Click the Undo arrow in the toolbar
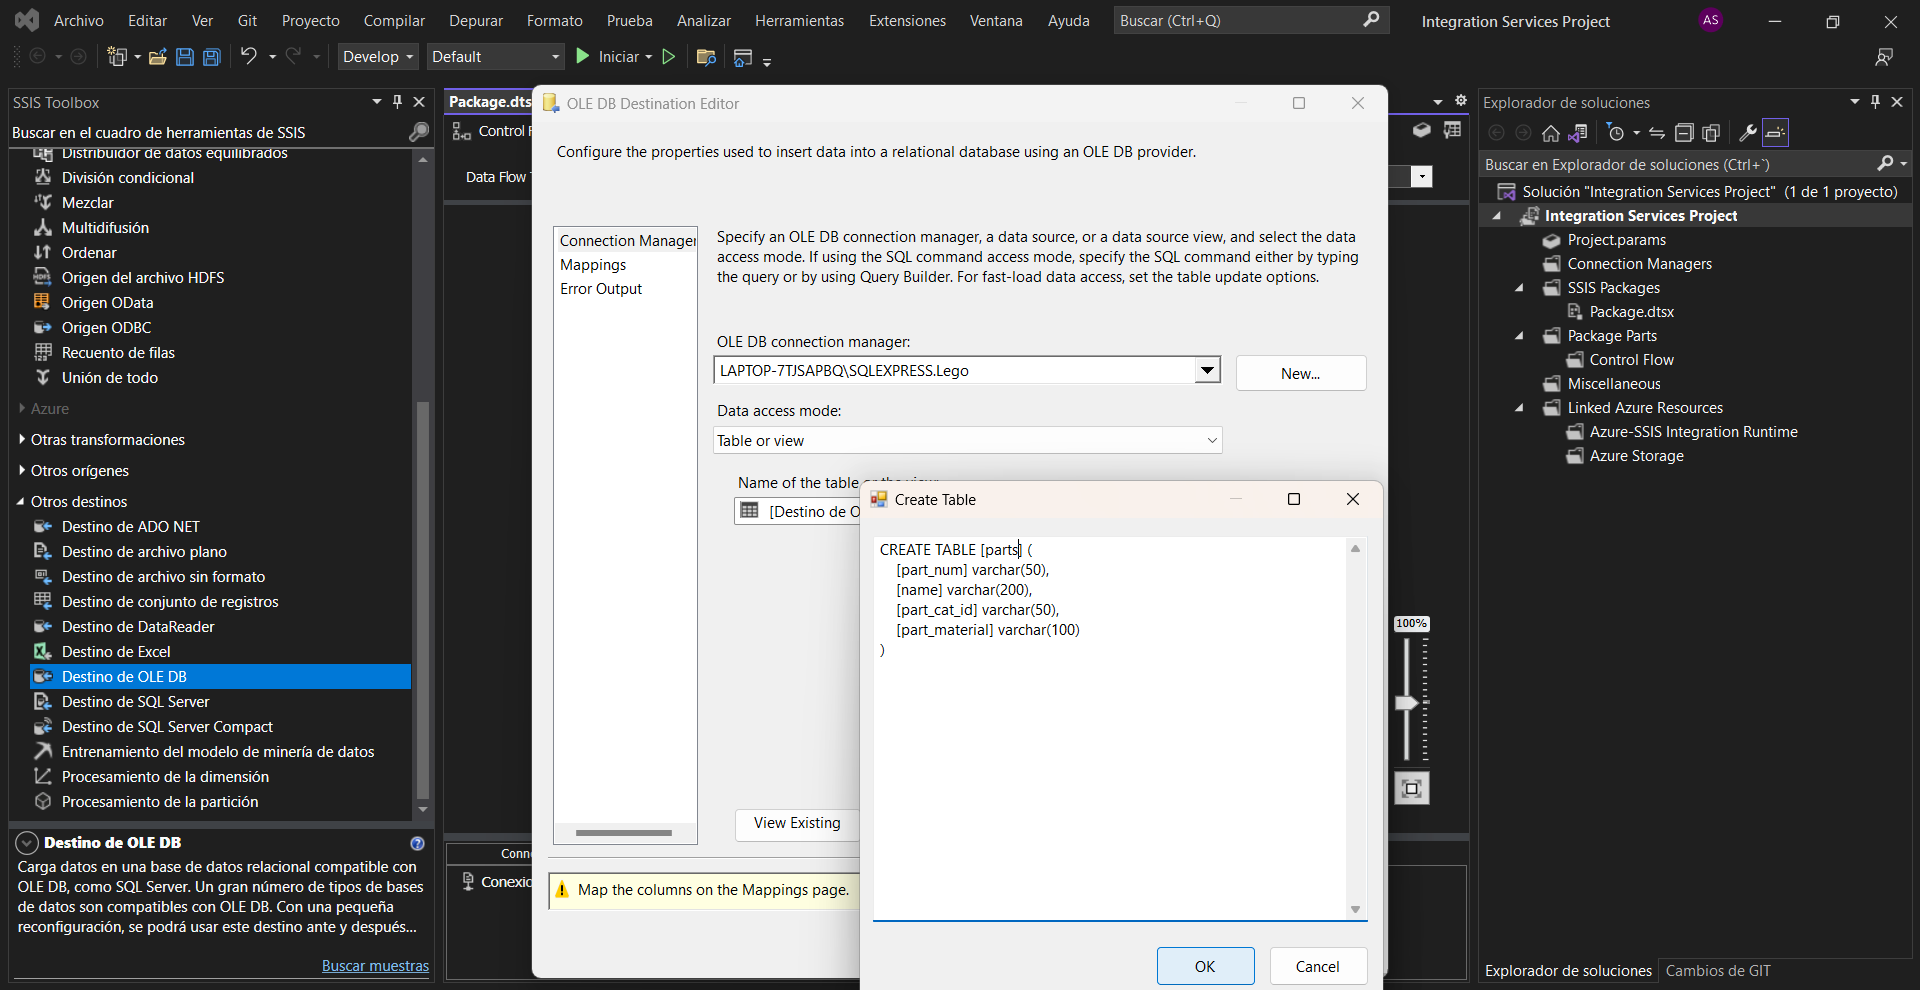1920x990 pixels. click(x=248, y=57)
